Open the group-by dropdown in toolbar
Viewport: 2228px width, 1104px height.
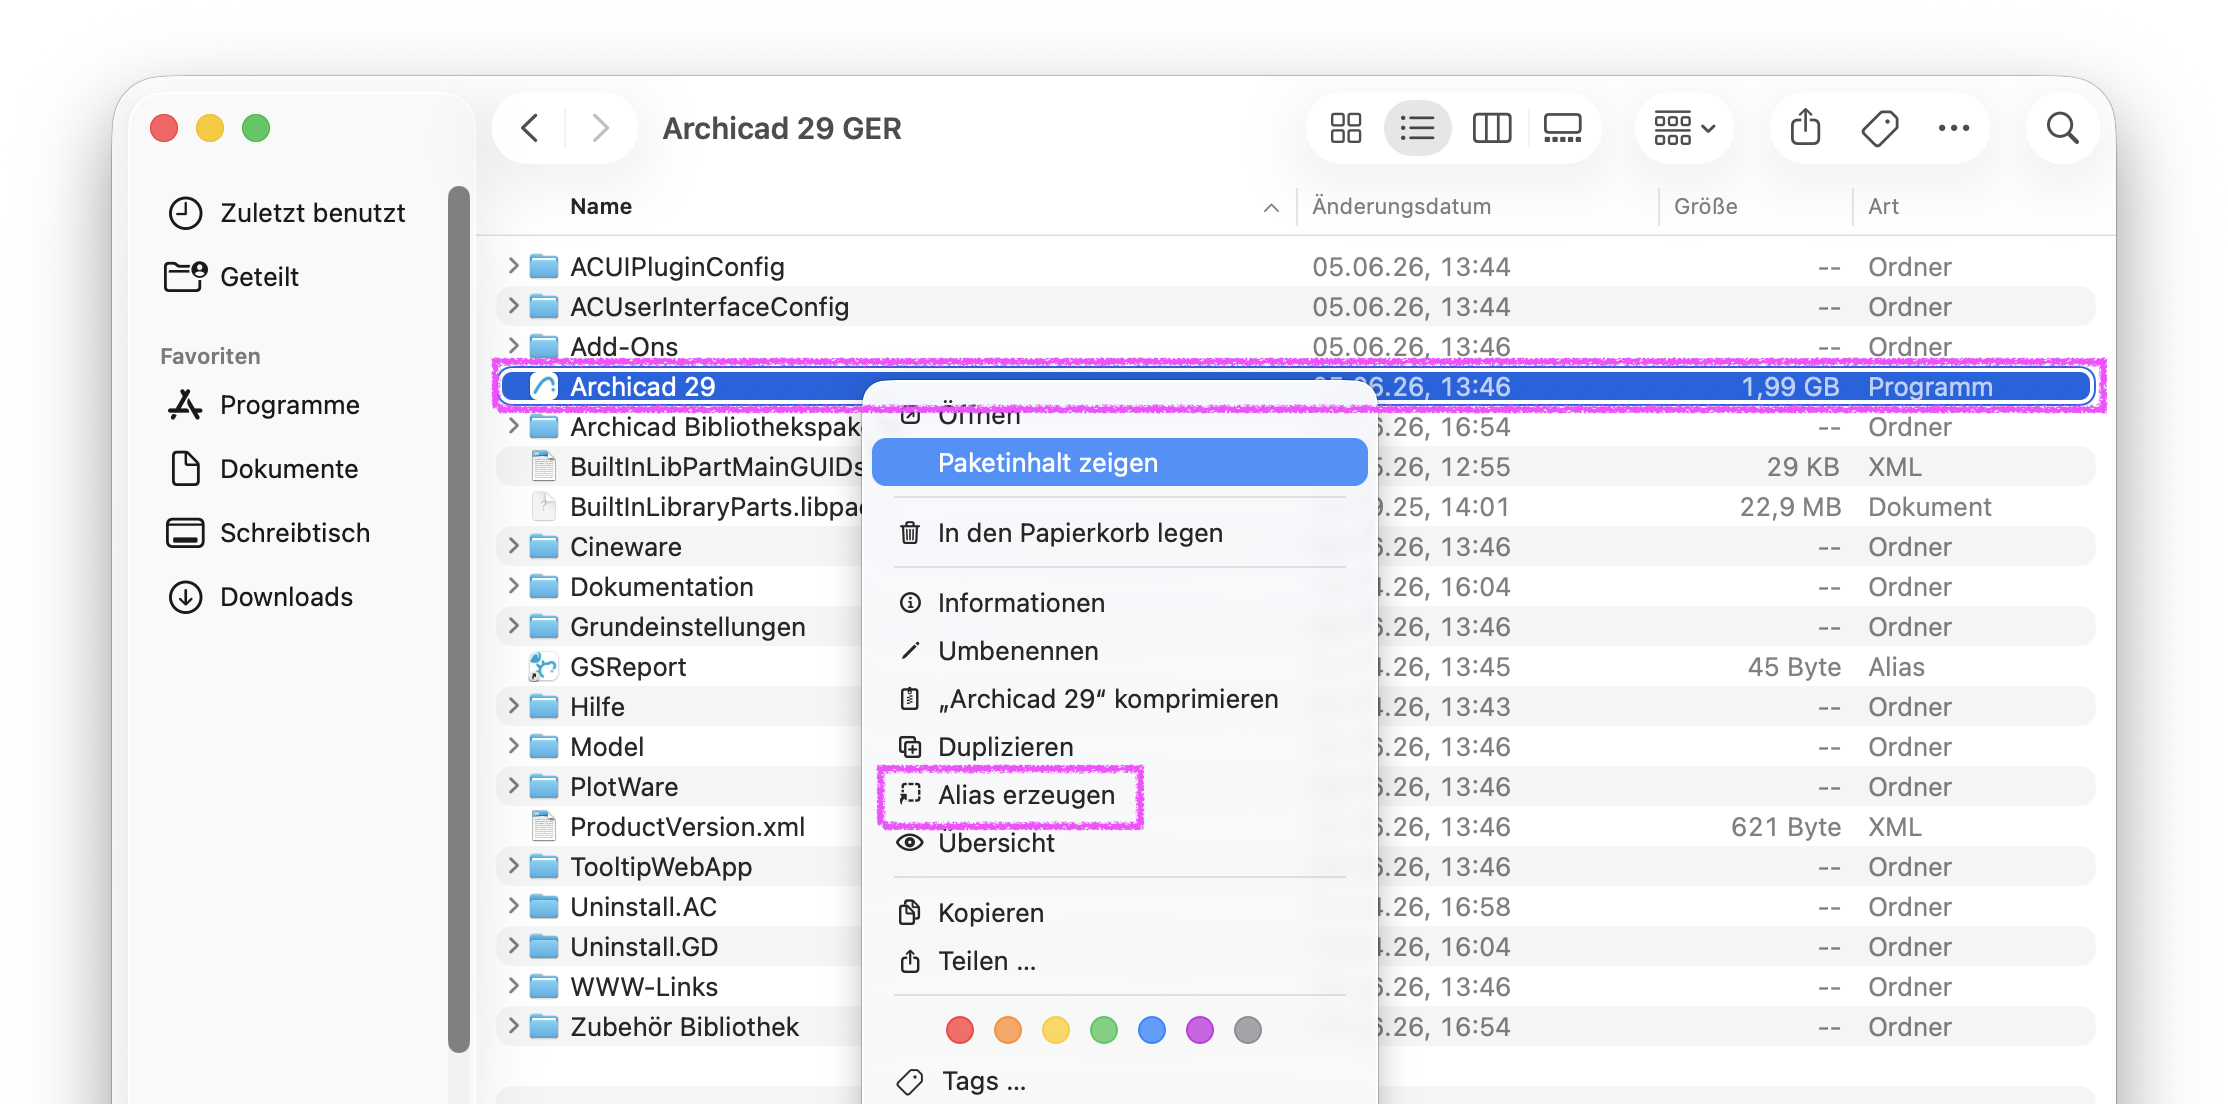(x=1684, y=128)
